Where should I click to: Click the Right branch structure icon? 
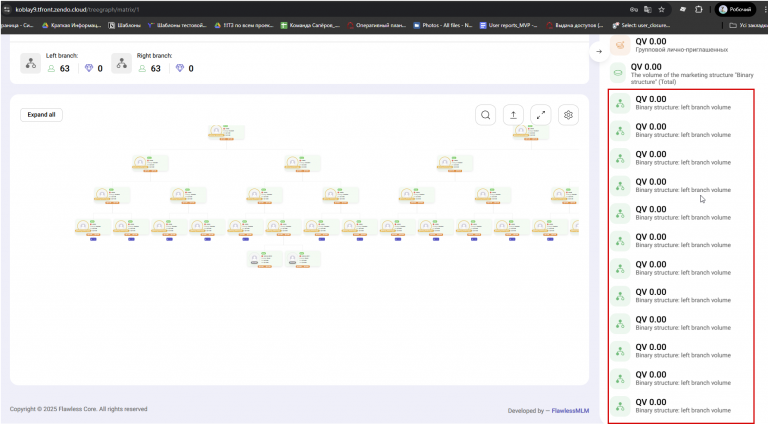click(x=121, y=63)
